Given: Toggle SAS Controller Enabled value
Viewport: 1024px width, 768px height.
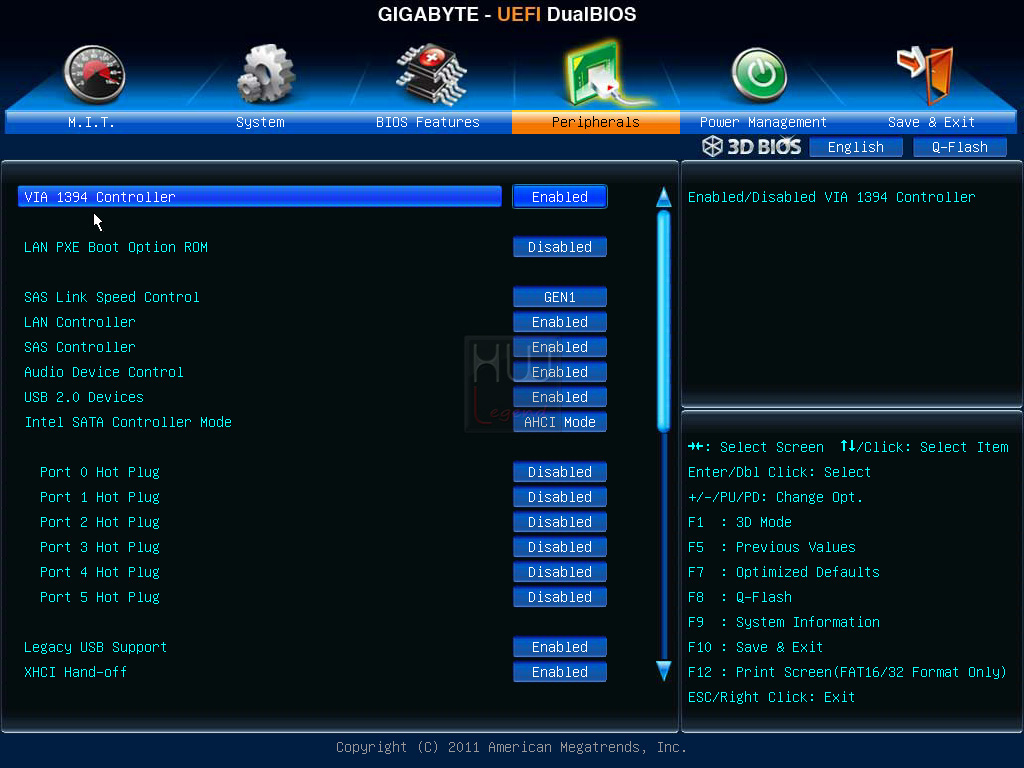Looking at the screenshot, I should [560, 347].
